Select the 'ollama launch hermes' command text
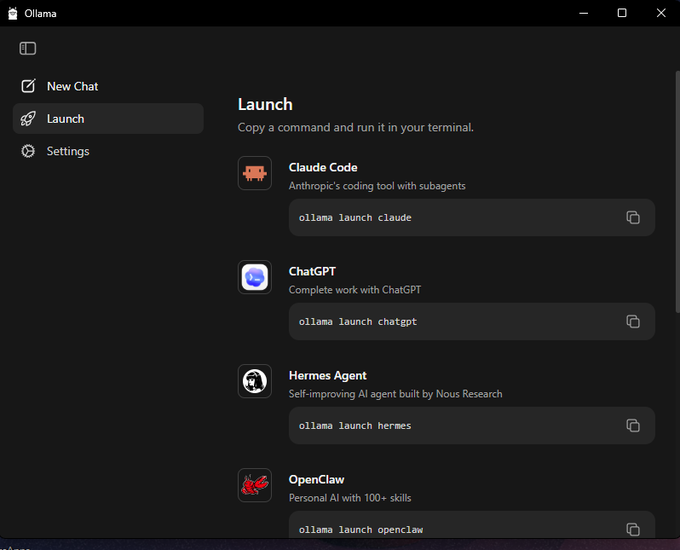Screen dimensions: 680x550 (355, 426)
